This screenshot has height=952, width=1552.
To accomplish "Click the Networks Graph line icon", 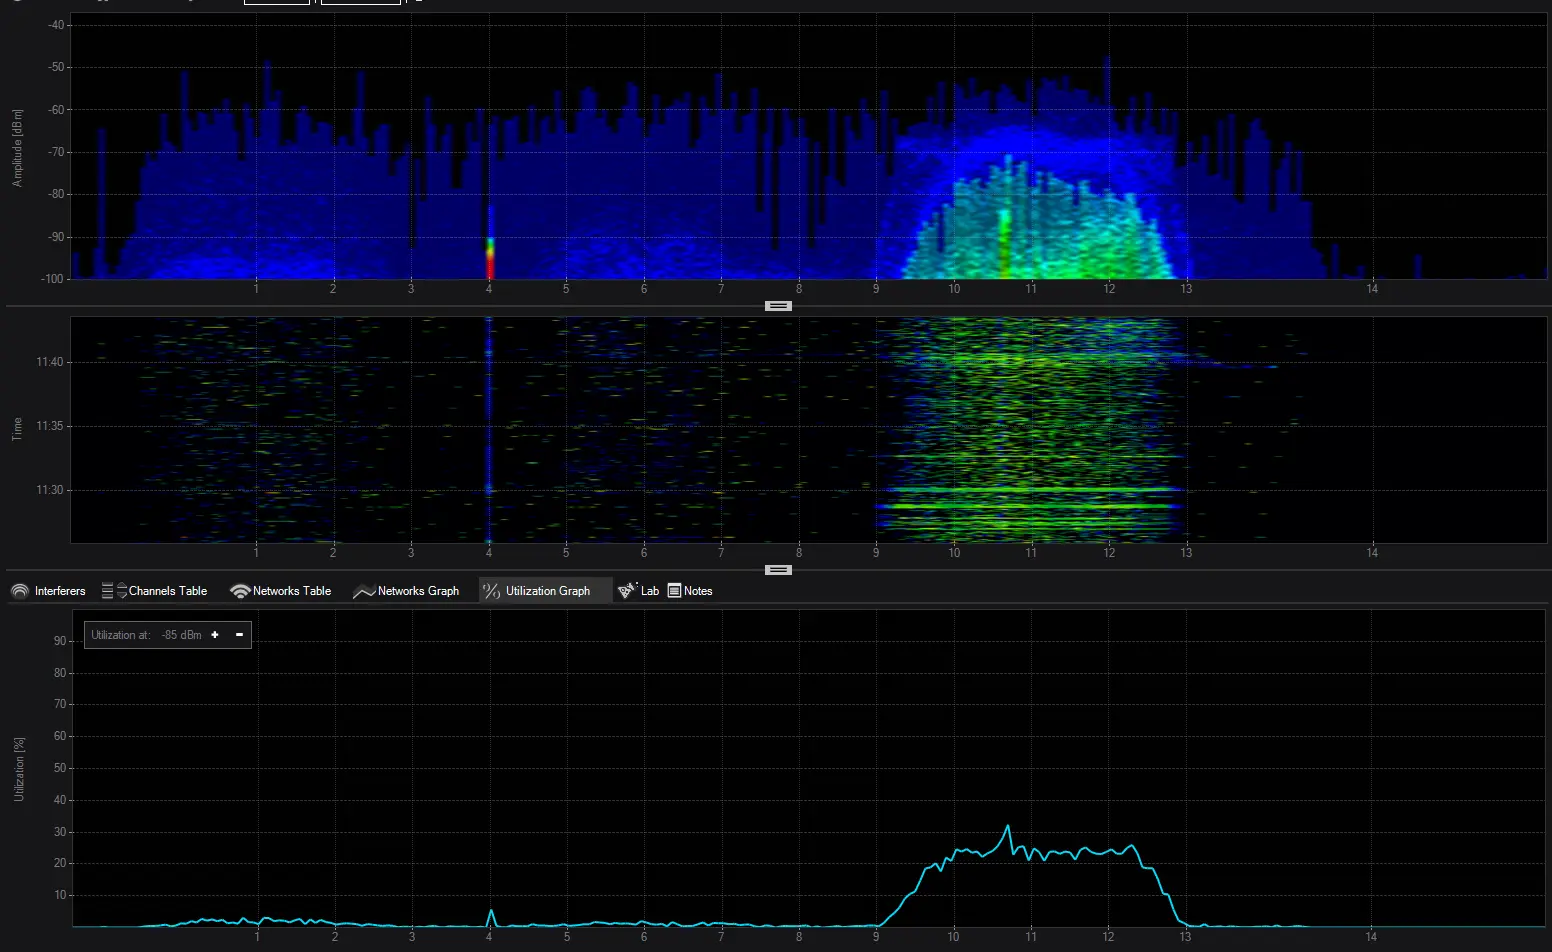I will pyautogui.click(x=364, y=591).
